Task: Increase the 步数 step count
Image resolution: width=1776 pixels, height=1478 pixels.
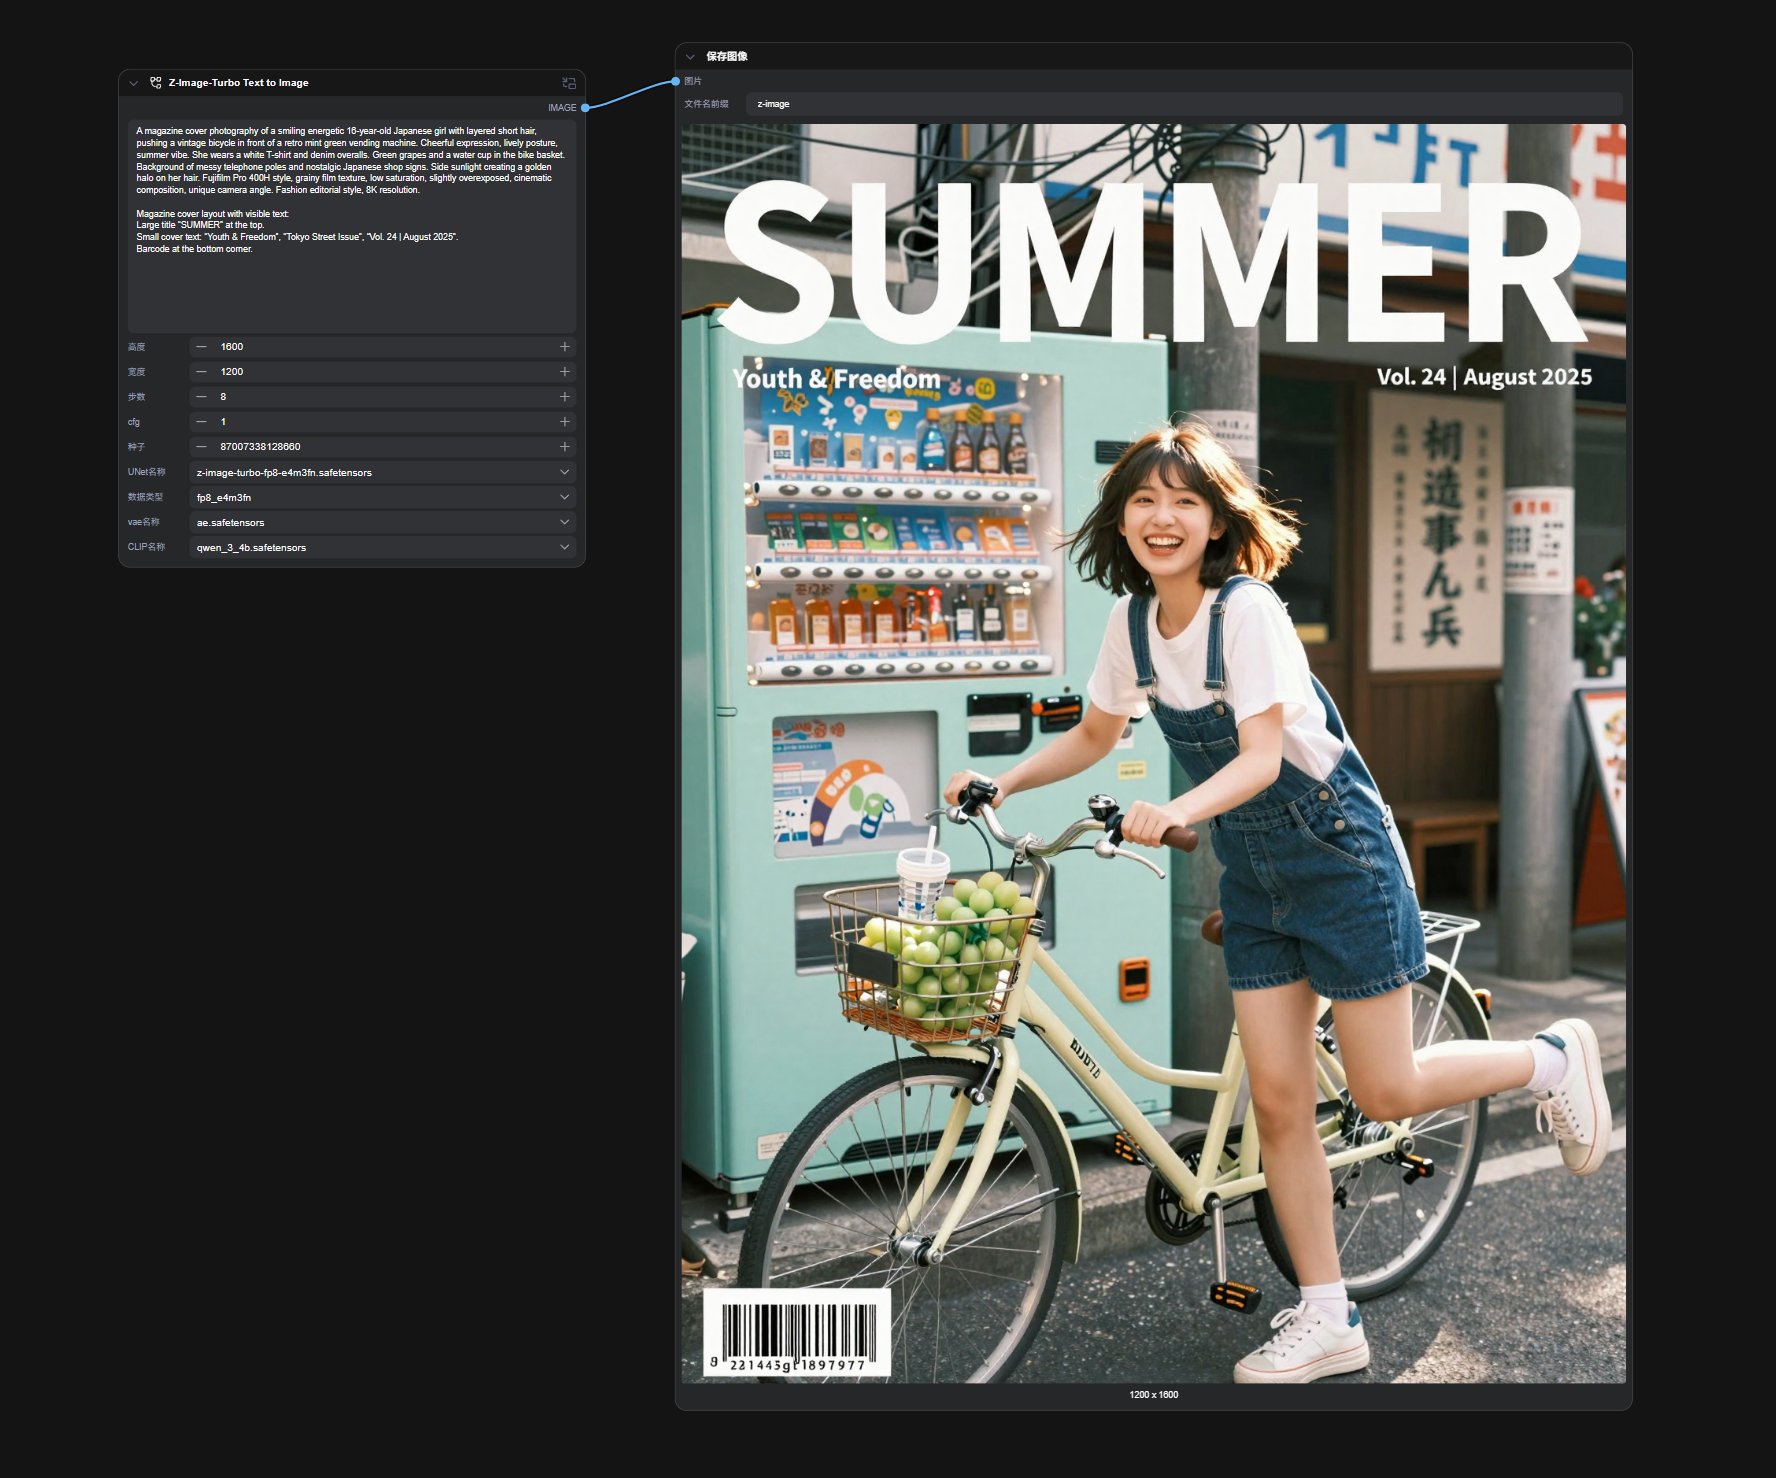Action: [564, 397]
